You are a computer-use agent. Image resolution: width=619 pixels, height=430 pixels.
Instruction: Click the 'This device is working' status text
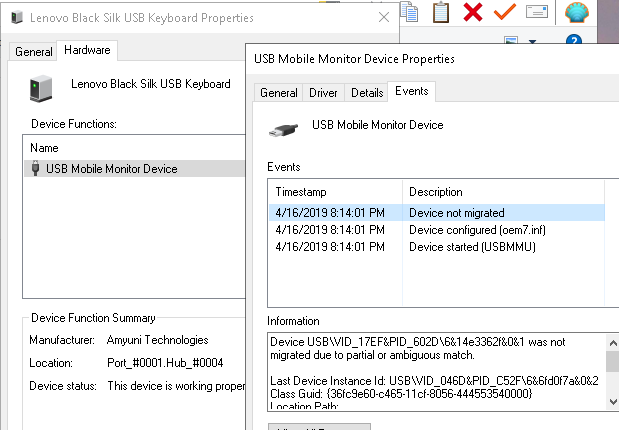tap(176, 386)
